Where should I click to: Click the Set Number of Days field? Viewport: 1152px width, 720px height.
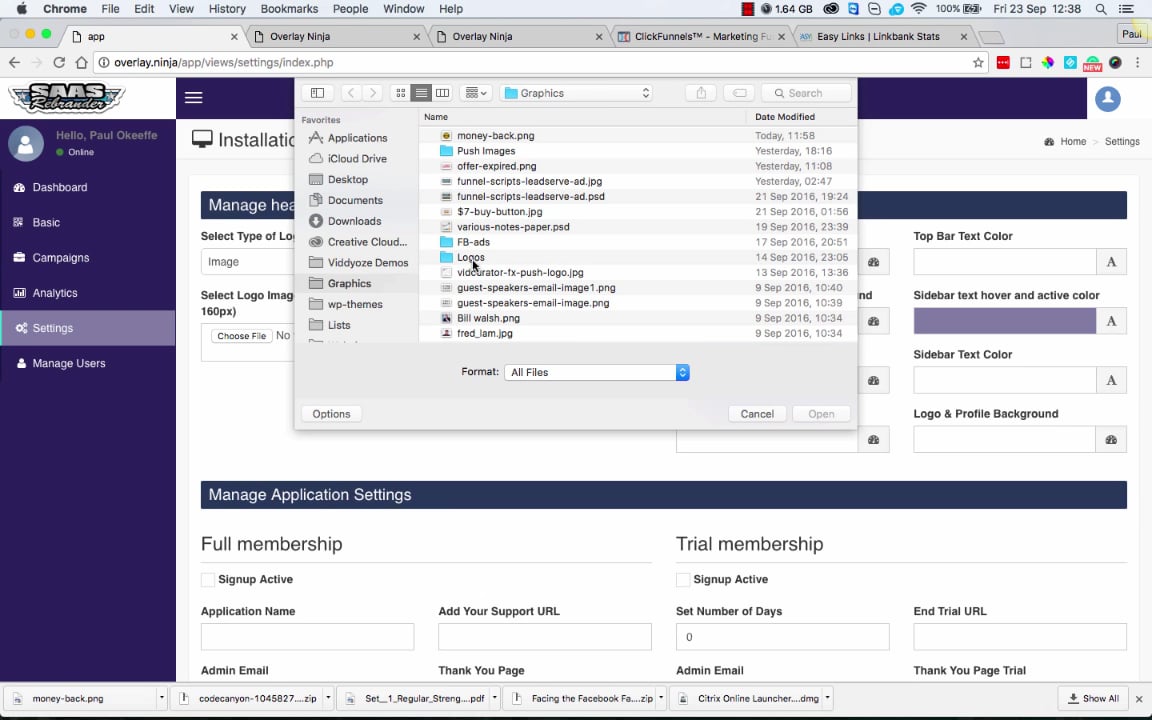tap(782, 637)
